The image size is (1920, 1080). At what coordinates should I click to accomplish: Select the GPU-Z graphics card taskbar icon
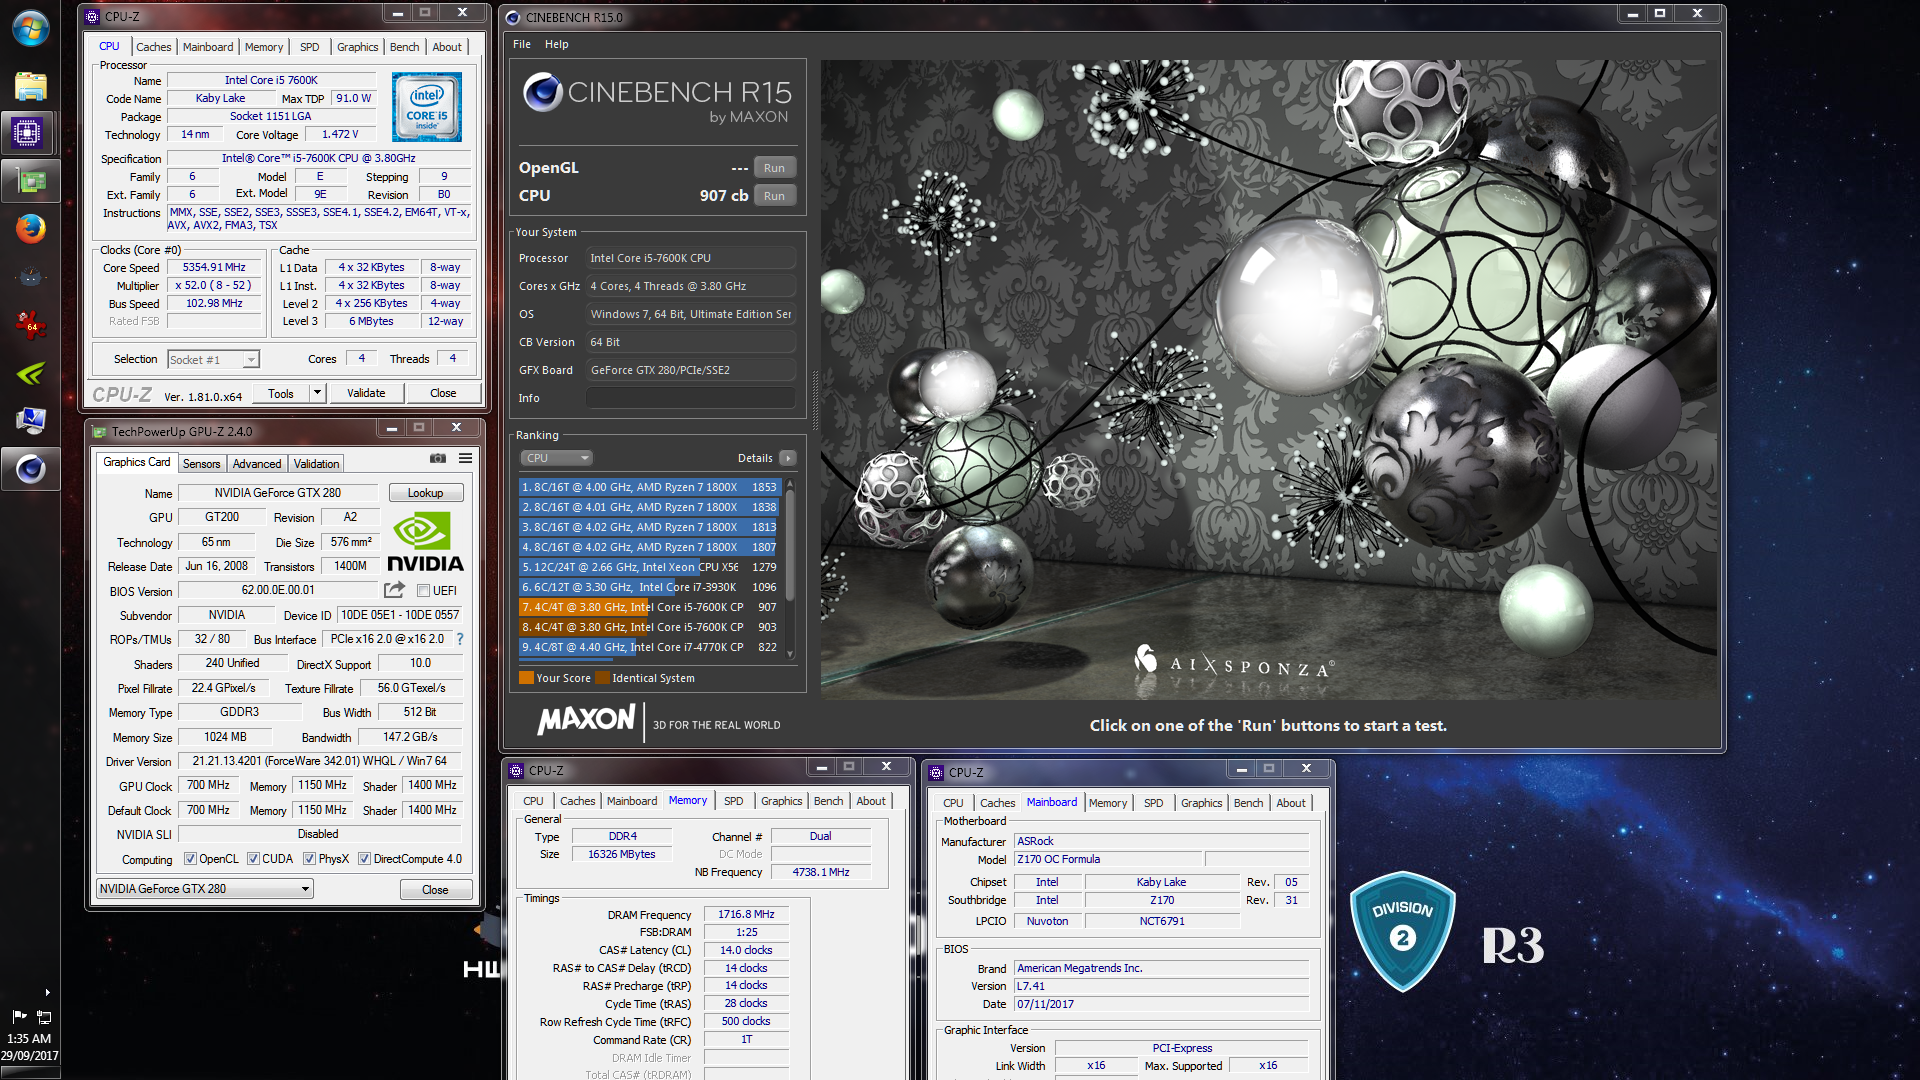click(30, 181)
